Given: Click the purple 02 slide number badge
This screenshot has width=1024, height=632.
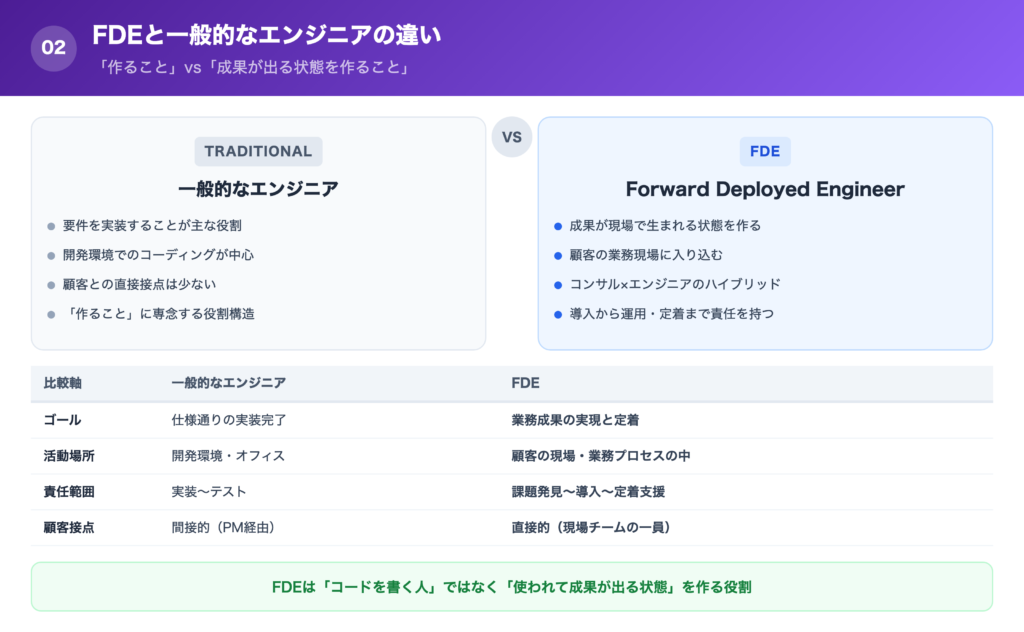Looking at the screenshot, I should tap(52, 46).
